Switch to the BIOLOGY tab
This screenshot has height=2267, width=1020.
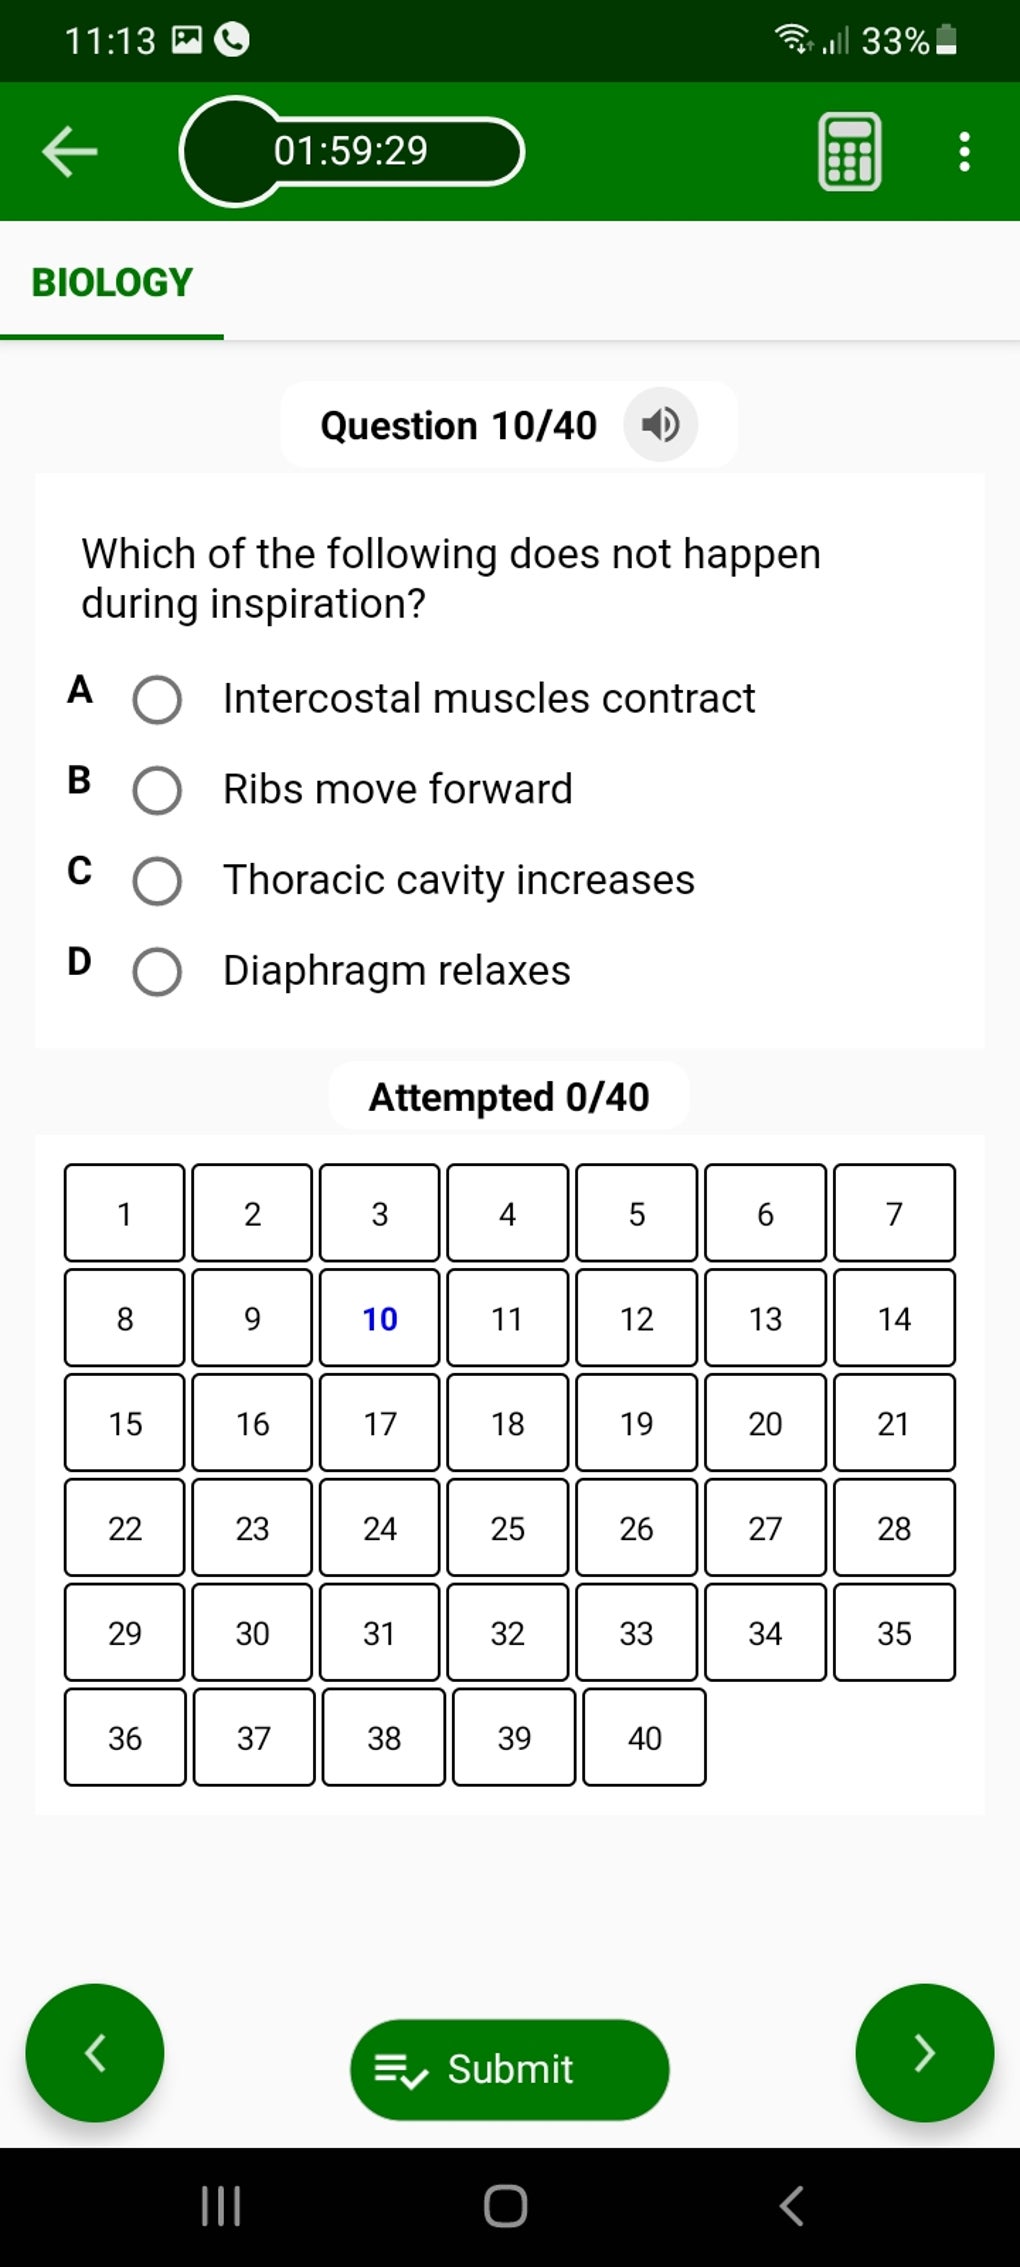pos(112,283)
